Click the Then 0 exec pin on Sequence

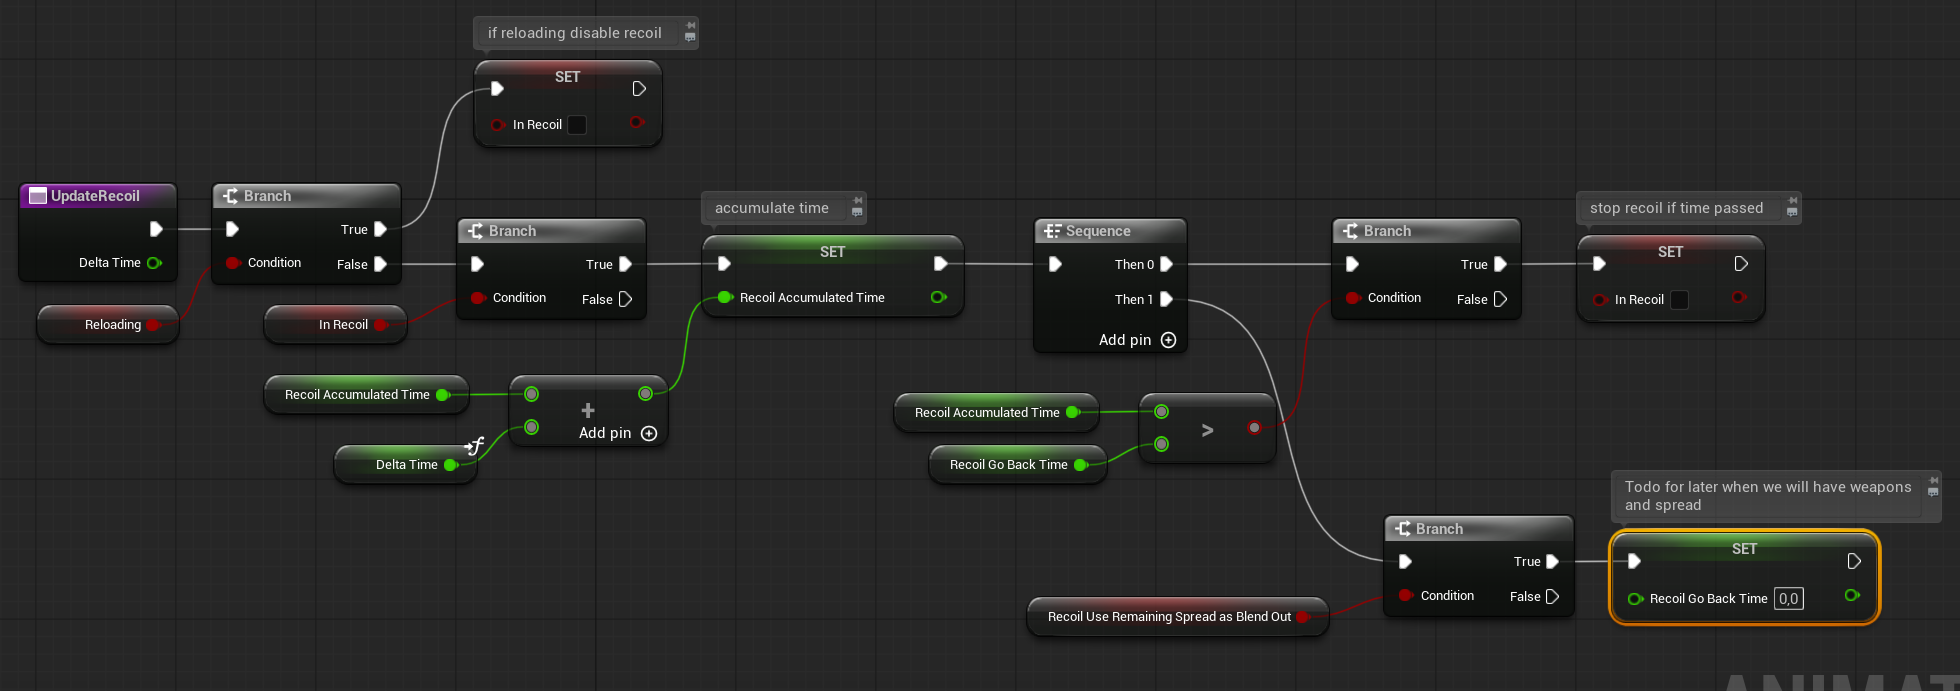coord(1166,264)
